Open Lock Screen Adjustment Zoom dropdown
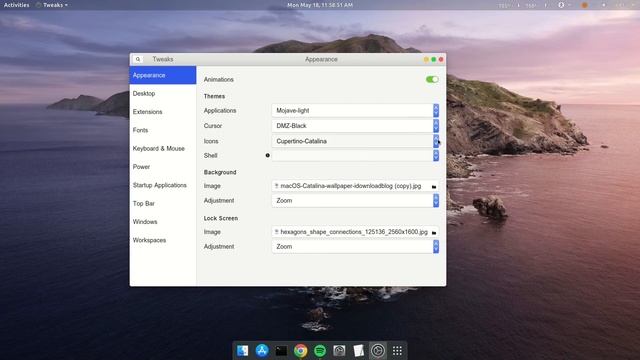Viewport: 640px width, 360px height. point(355,247)
